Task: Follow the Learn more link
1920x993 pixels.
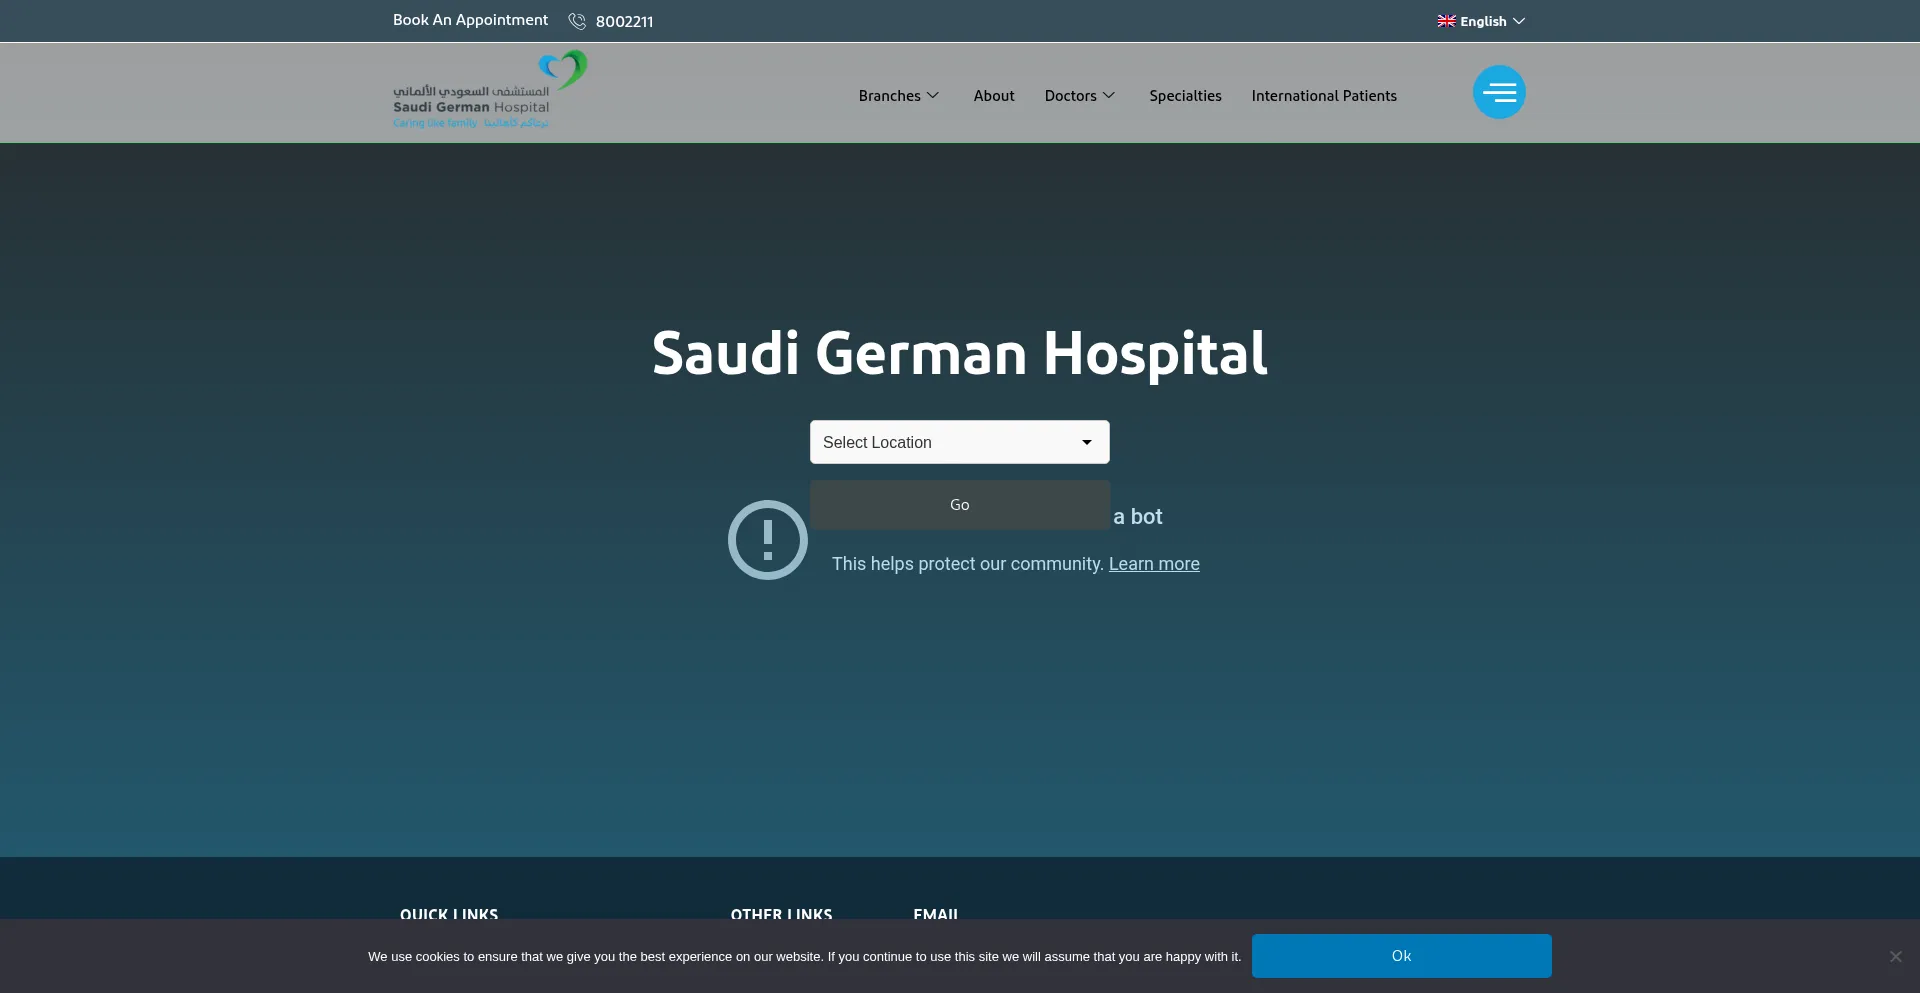Action: pyautogui.click(x=1153, y=564)
